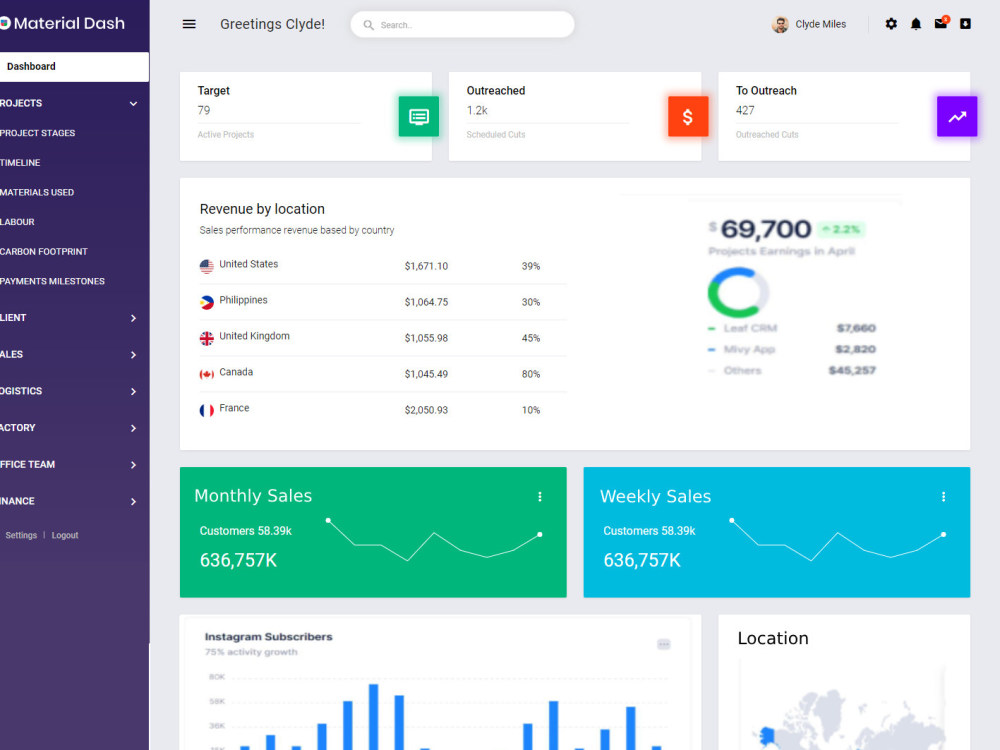Image resolution: width=1000 pixels, height=750 pixels.
Task: Click the Scheduled Cuts label
Action: (496, 135)
